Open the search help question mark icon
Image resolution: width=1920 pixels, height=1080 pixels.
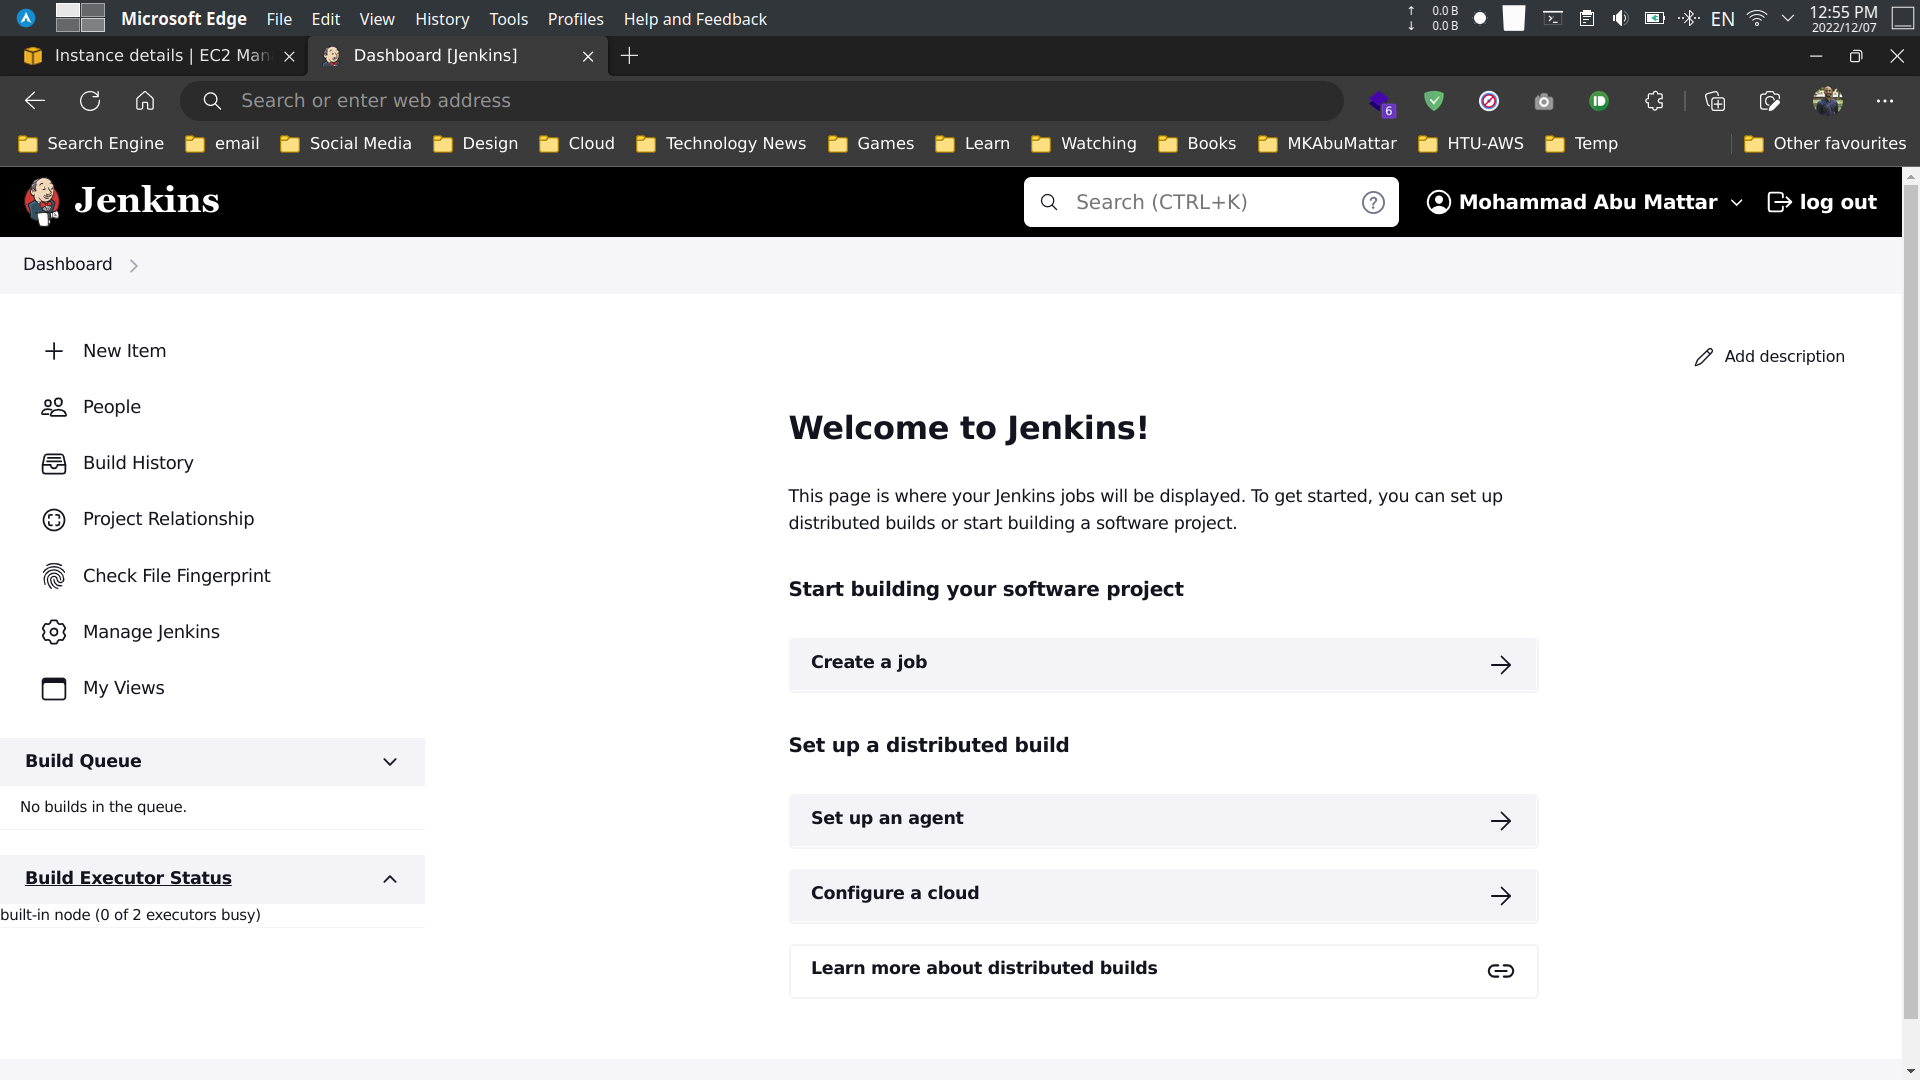coord(1373,202)
